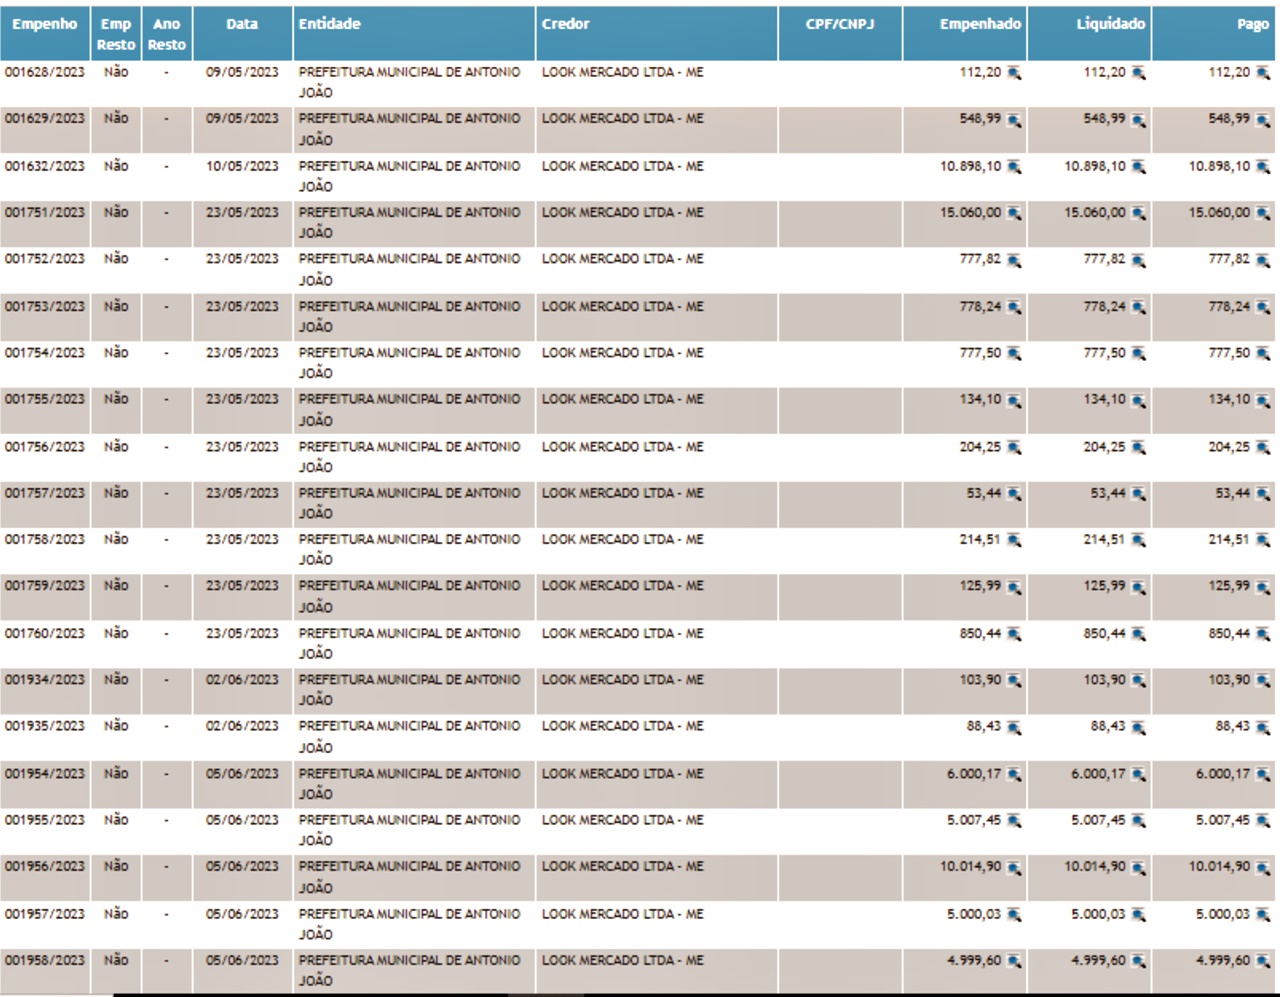Click magnifier next to Liquidado 10.898,10
Image resolution: width=1280 pixels, height=997 pixels.
tap(1138, 167)
